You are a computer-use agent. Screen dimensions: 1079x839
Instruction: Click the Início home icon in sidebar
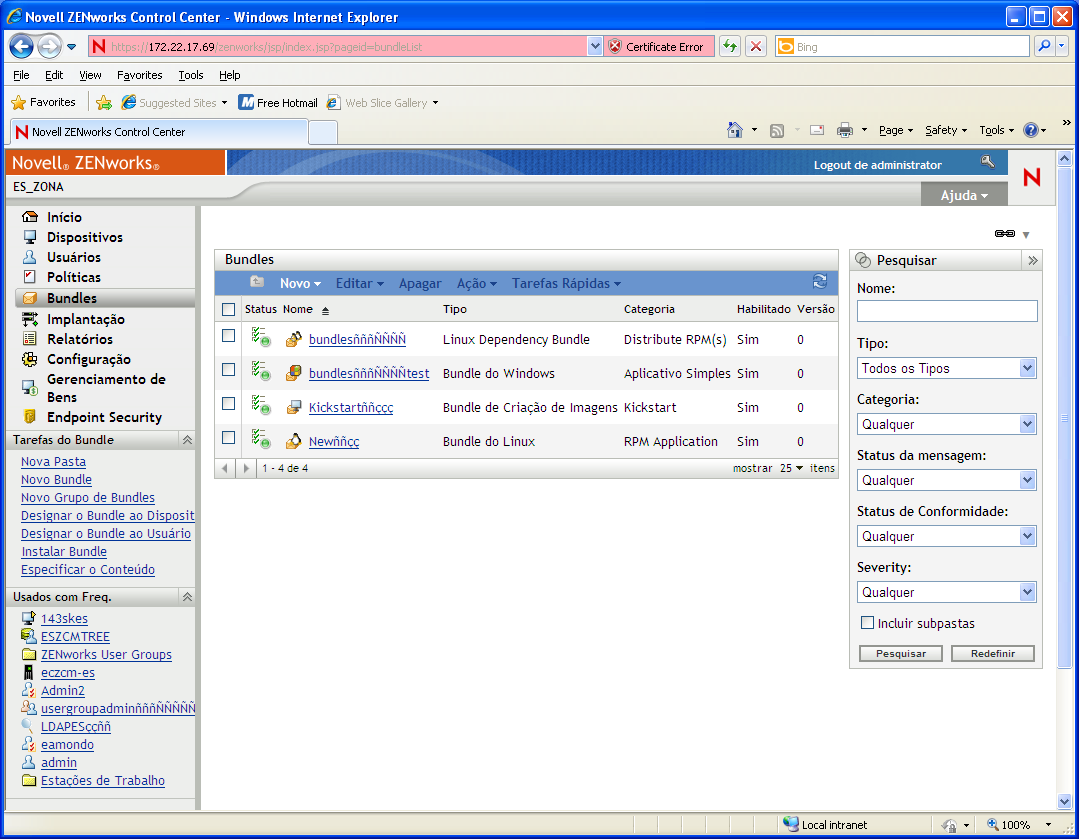[x=30, y=217]
